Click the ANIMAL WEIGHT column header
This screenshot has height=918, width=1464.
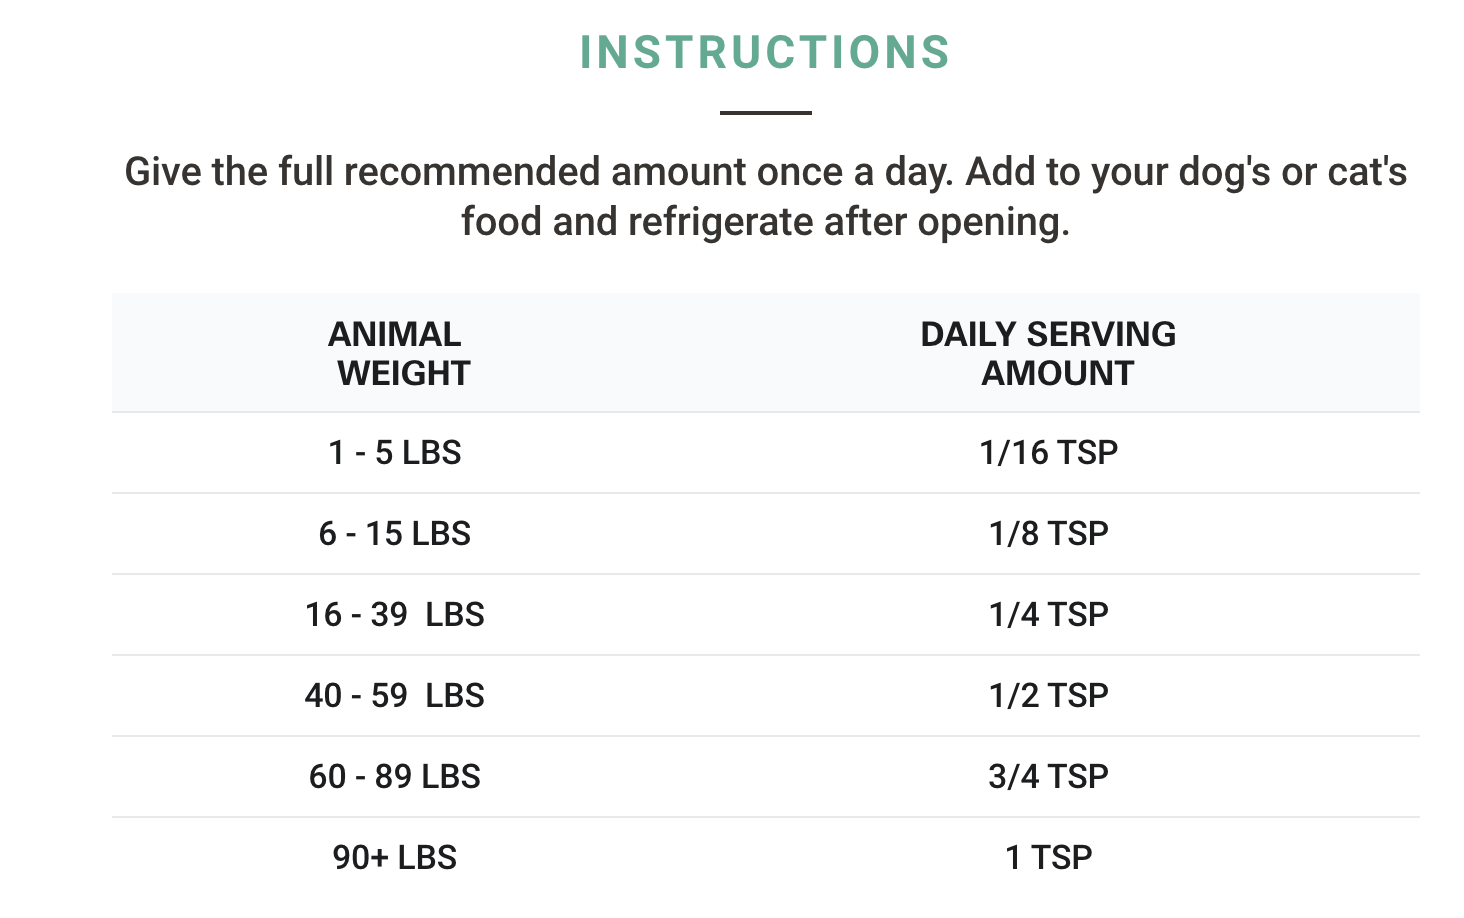pyautogui.click(x=396, y=353)
